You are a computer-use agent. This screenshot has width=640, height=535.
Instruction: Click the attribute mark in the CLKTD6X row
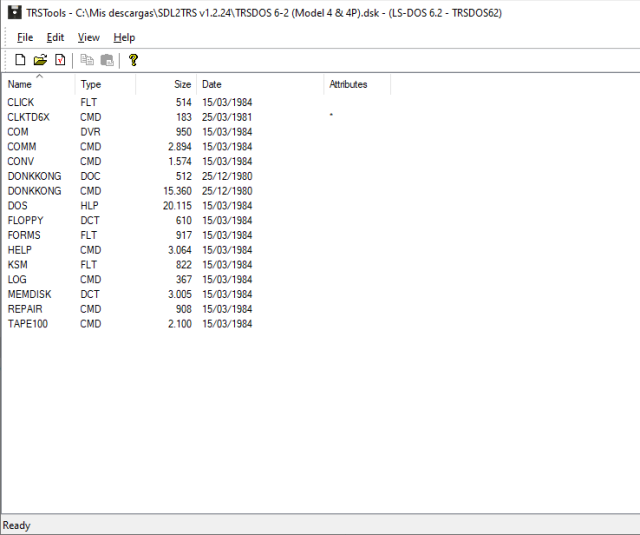(331, 115)
